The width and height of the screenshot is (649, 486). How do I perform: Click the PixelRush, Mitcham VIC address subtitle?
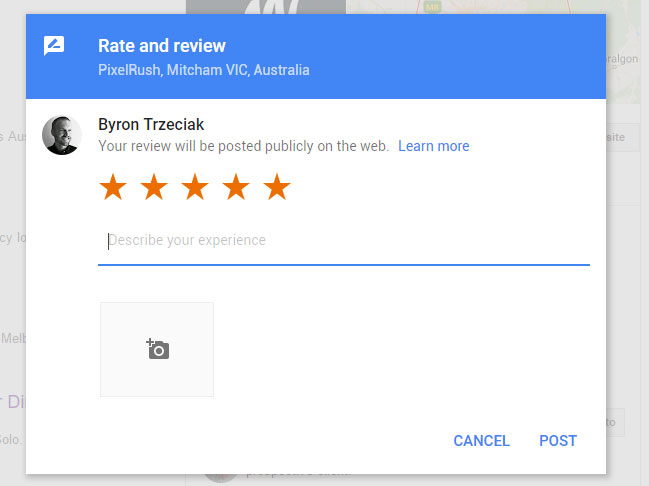click(x=204, y=71)
